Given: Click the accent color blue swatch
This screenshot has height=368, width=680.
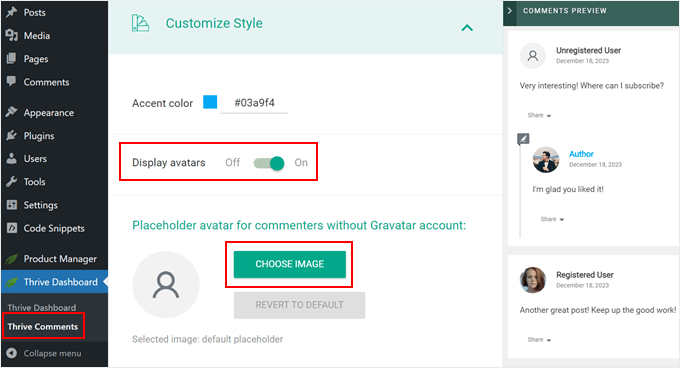Looking at the screenshot, I should (x=210, y=102).
